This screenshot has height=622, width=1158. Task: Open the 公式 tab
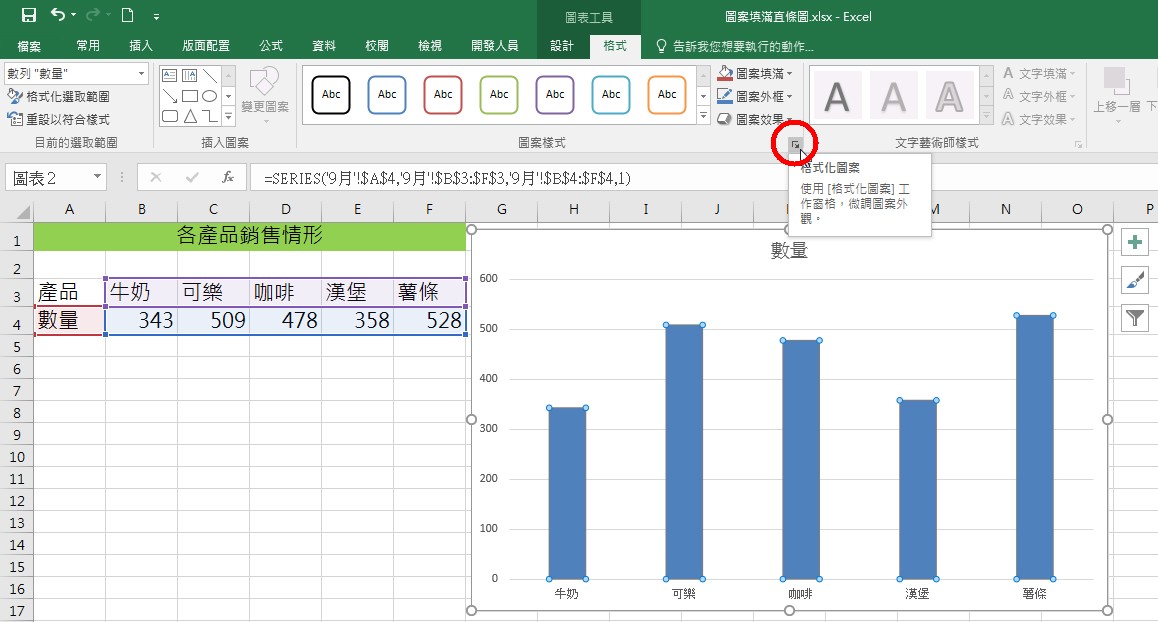[271, 46]
